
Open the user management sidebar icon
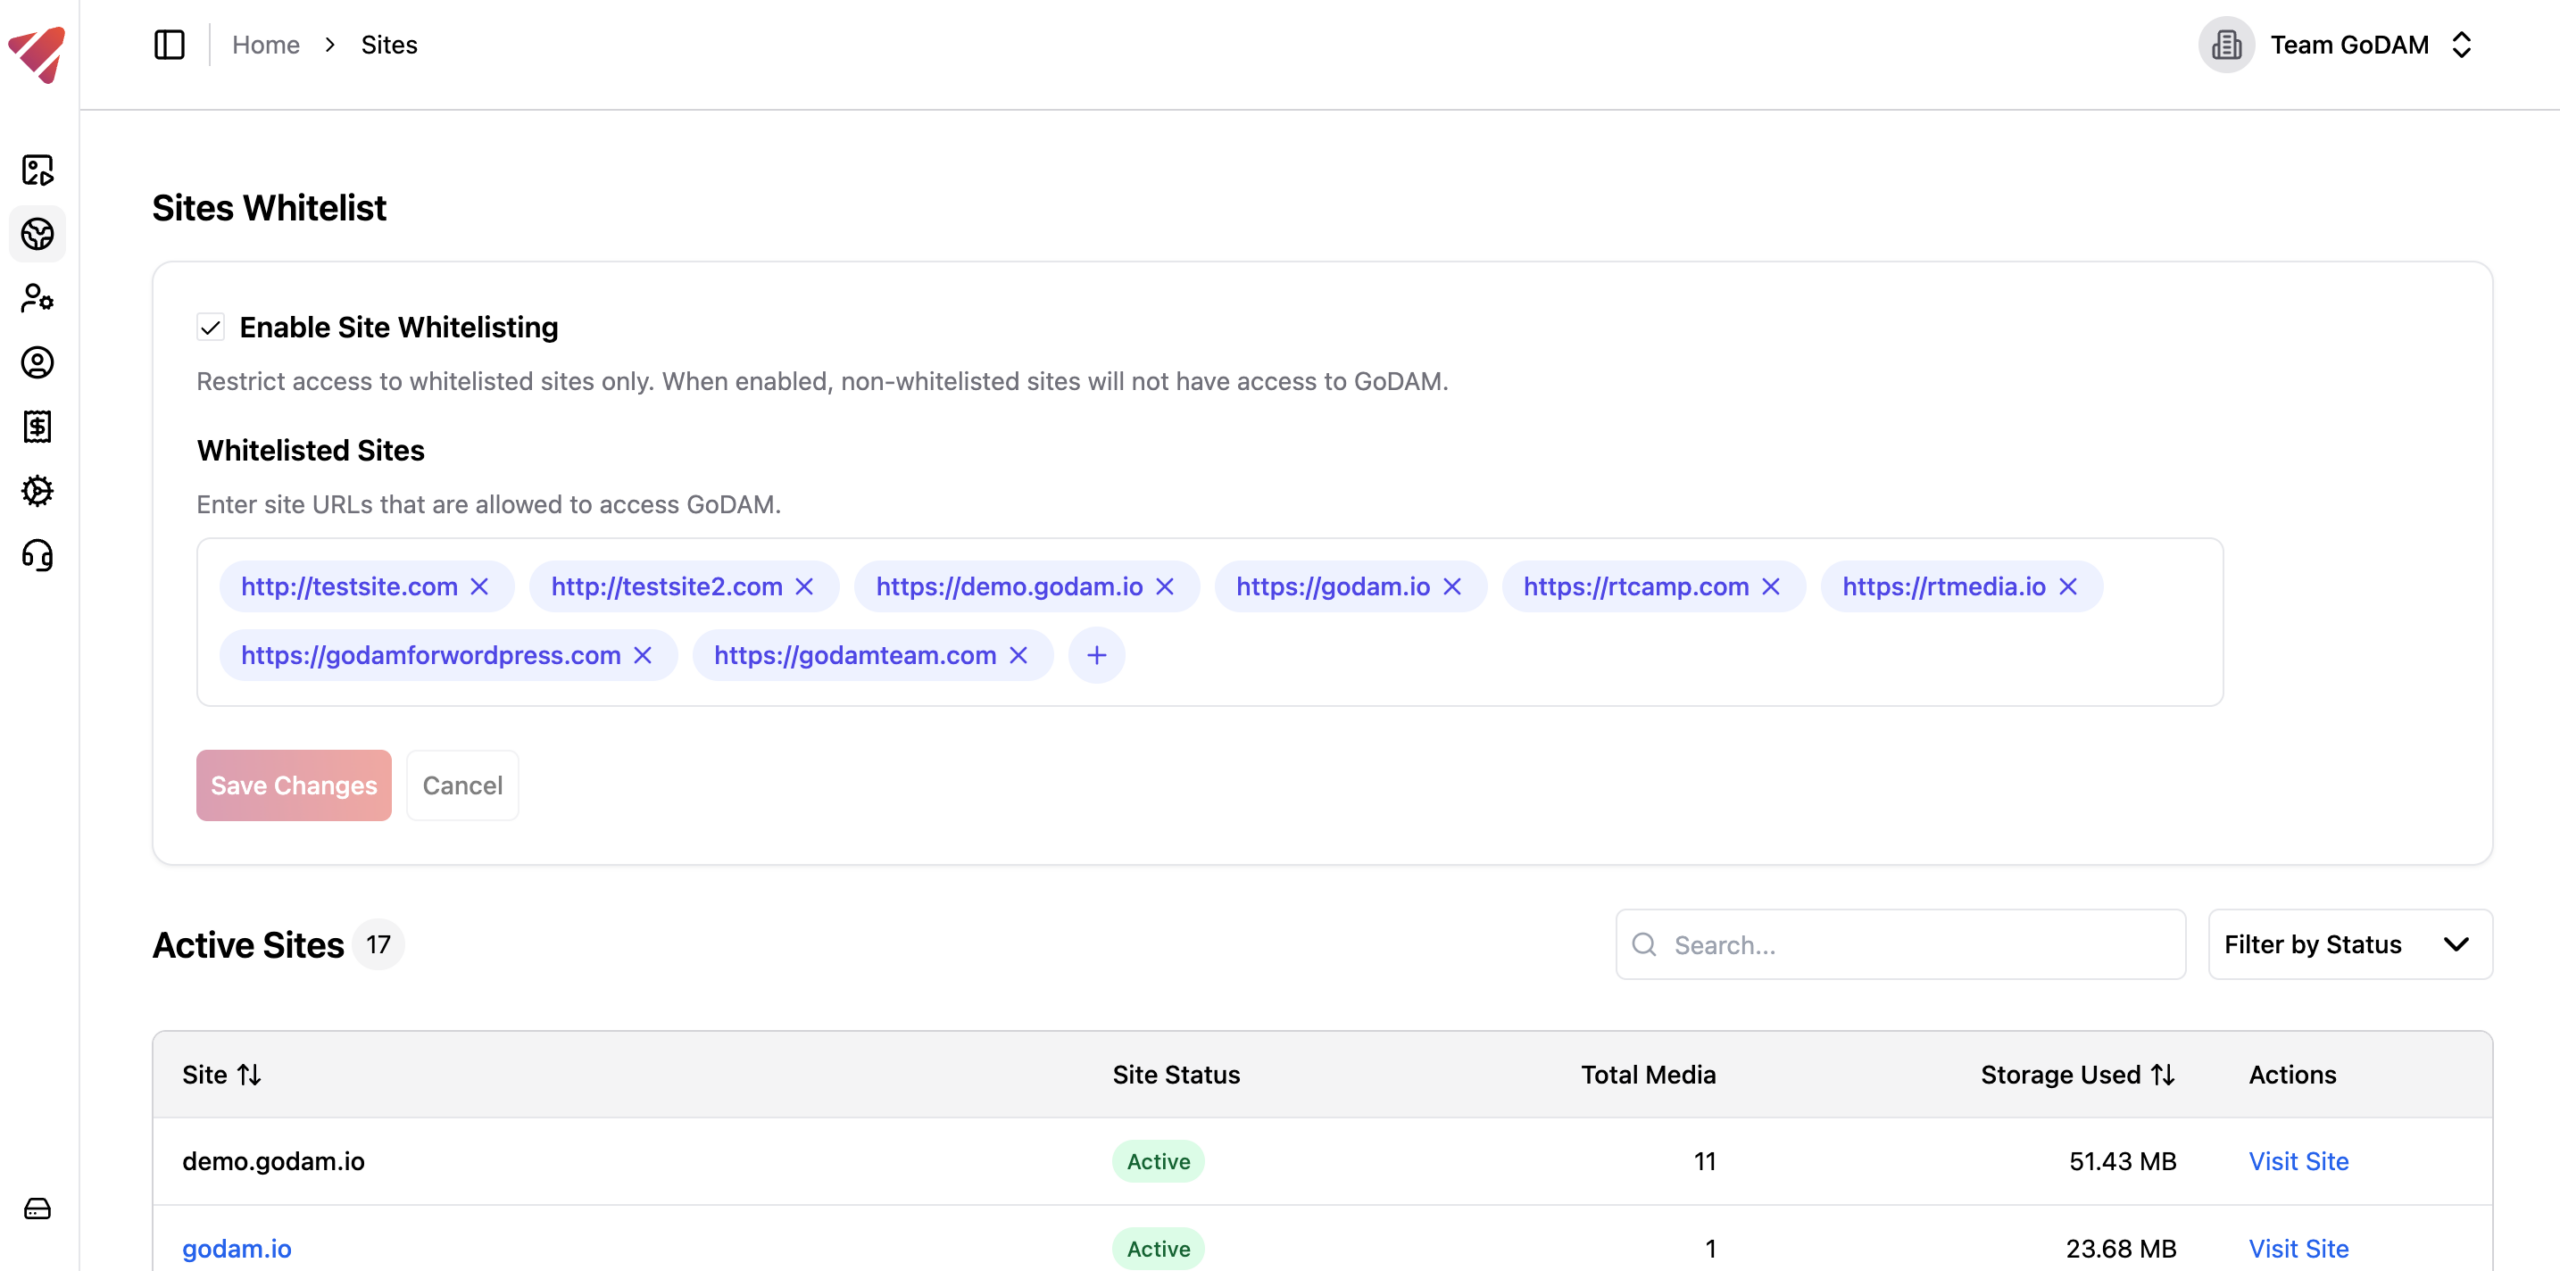click(x=37, y=298)
